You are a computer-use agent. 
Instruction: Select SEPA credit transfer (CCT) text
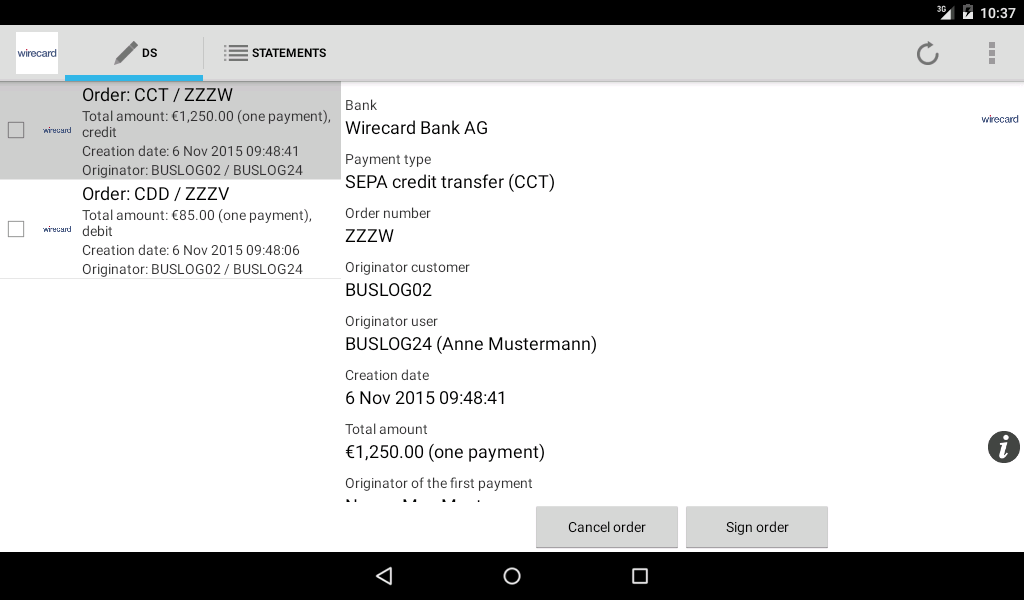coord(450,182)
